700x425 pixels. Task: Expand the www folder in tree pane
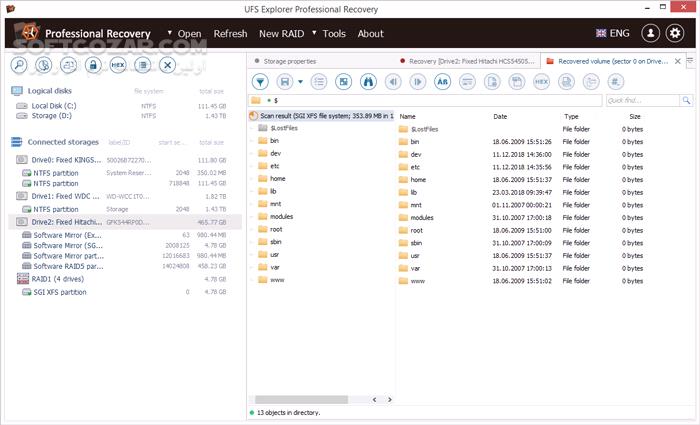252,280
